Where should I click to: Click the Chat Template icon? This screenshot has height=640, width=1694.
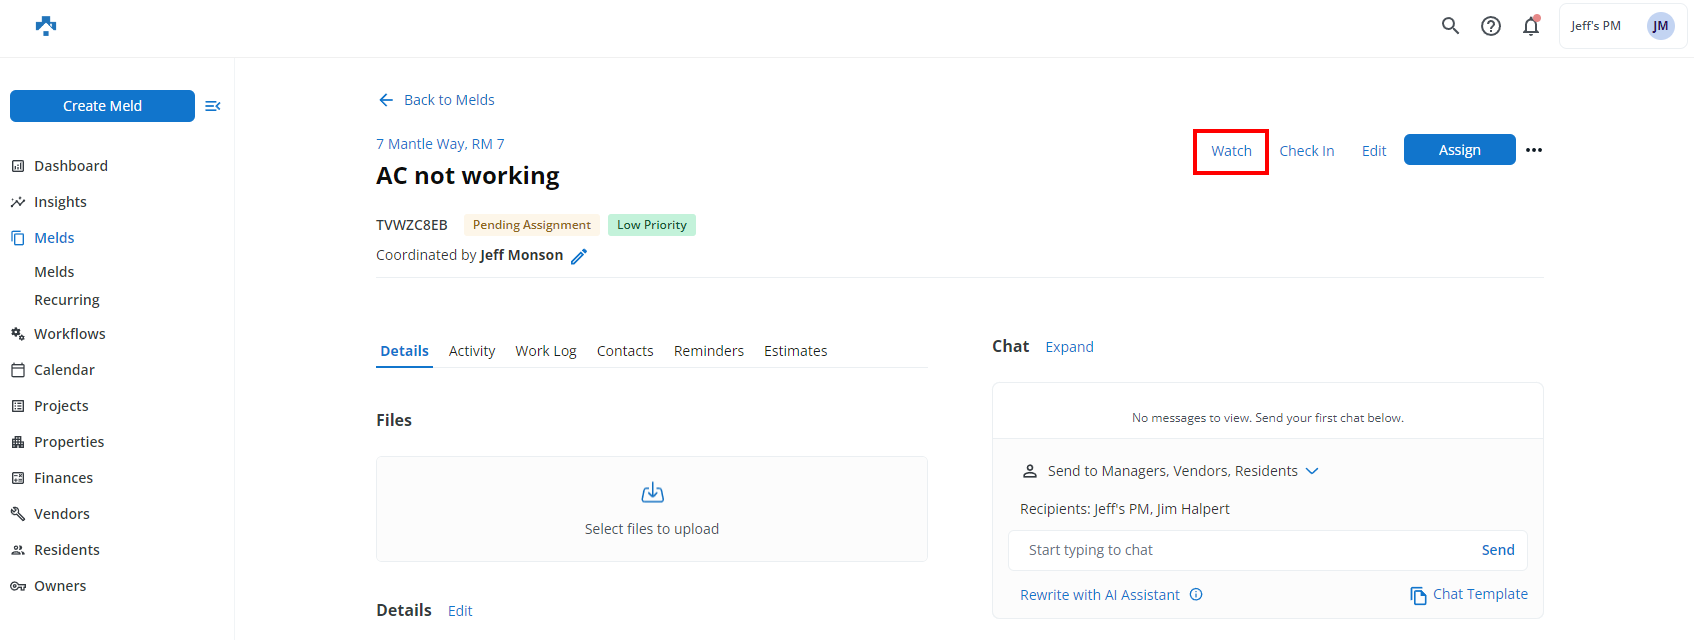coord(1418,595)
